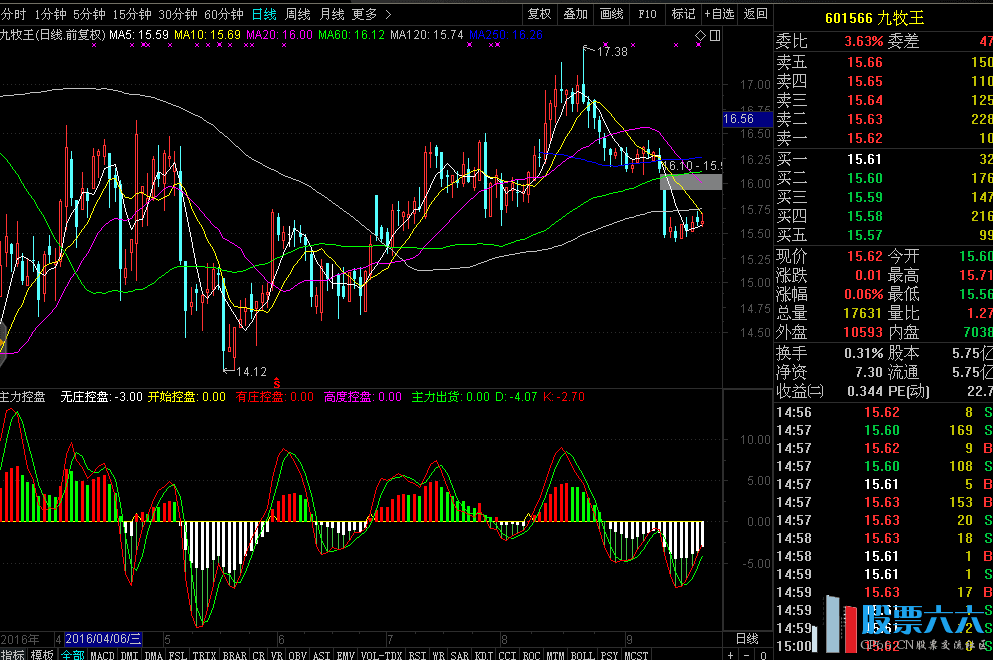This screenshot has width=993, height=660.
Task: Select the TRIX indicator tab
Action: click(203, 654)
